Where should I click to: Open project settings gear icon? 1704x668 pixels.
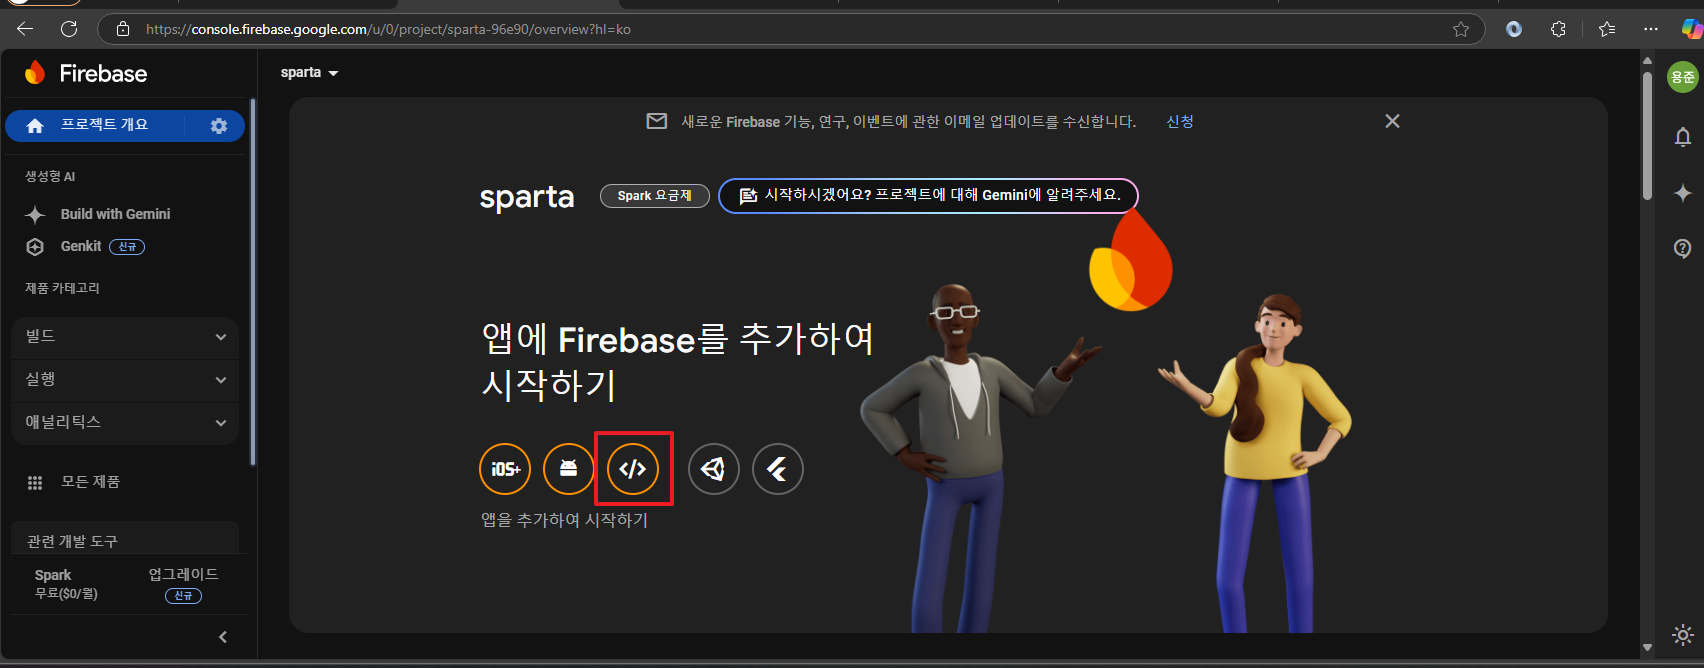219,126
